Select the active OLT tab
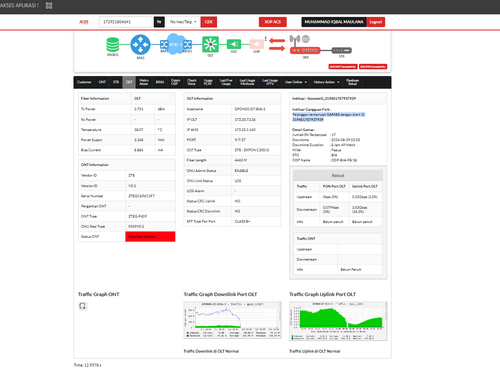The image size is (500, 370). click(x=129, y=82)
